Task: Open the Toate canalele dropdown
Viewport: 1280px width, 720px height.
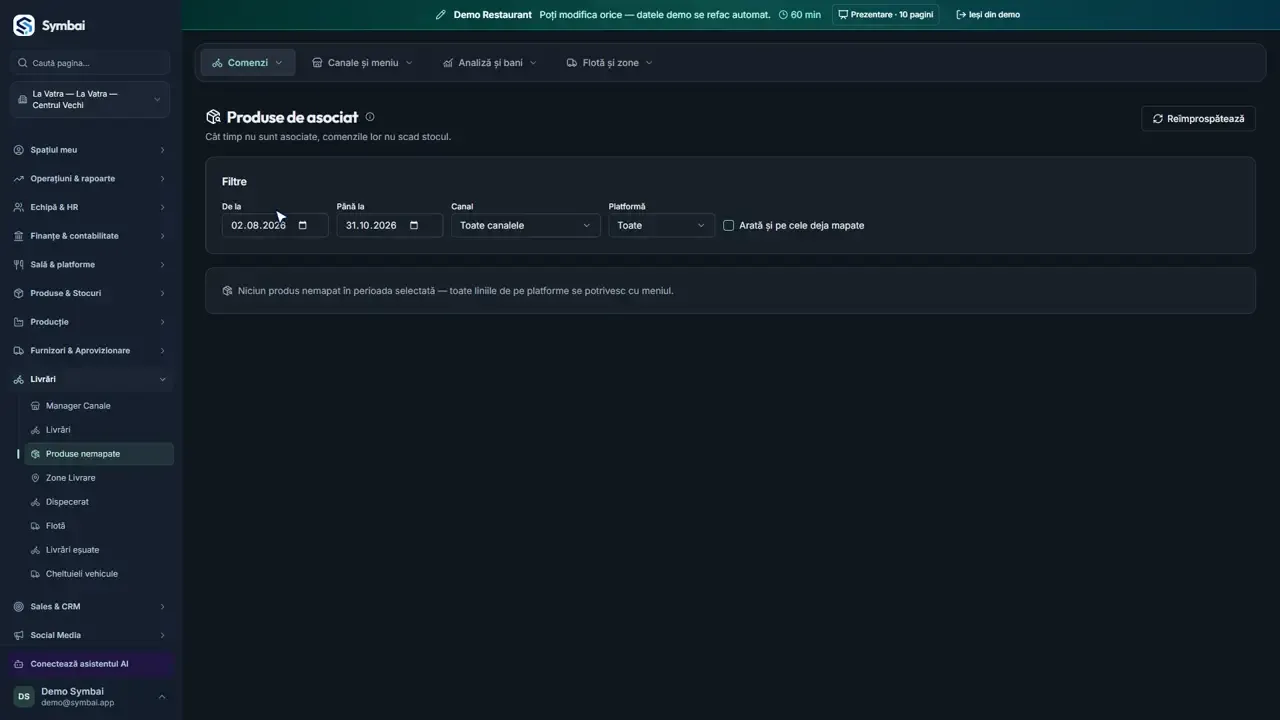Action: 526,225
